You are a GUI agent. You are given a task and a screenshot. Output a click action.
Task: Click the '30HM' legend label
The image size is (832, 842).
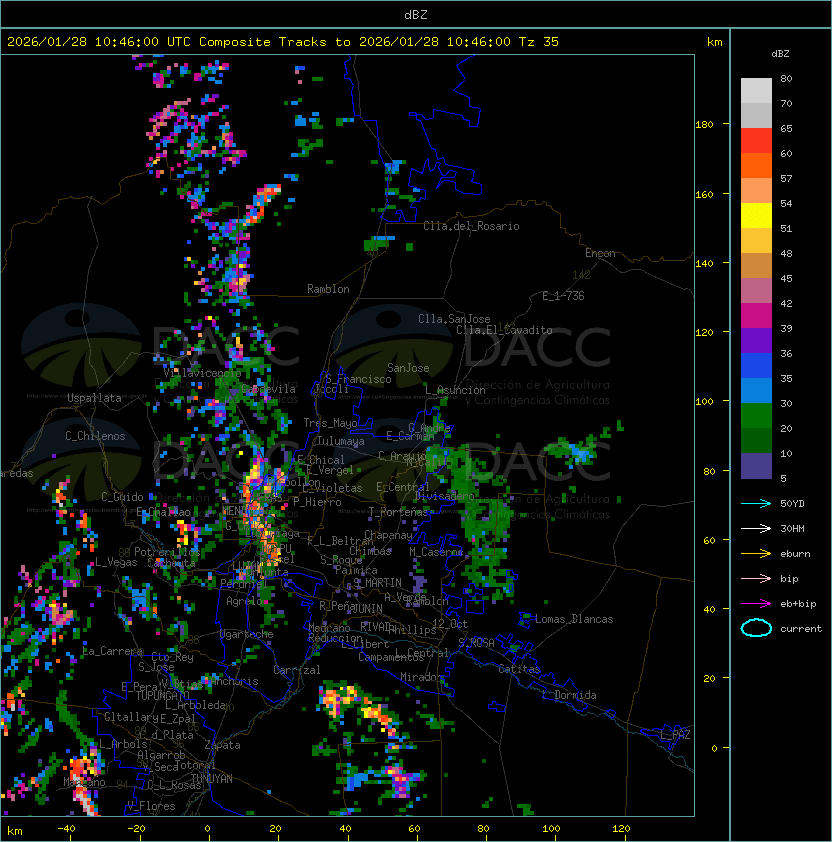coord(792,528)
